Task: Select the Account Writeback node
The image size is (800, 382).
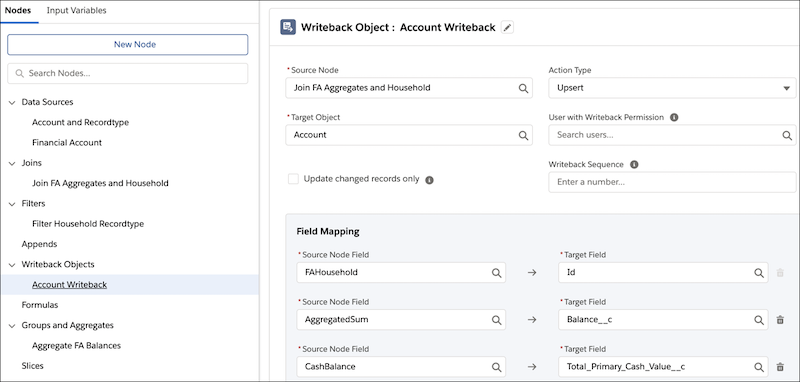Action: point(69,285)
